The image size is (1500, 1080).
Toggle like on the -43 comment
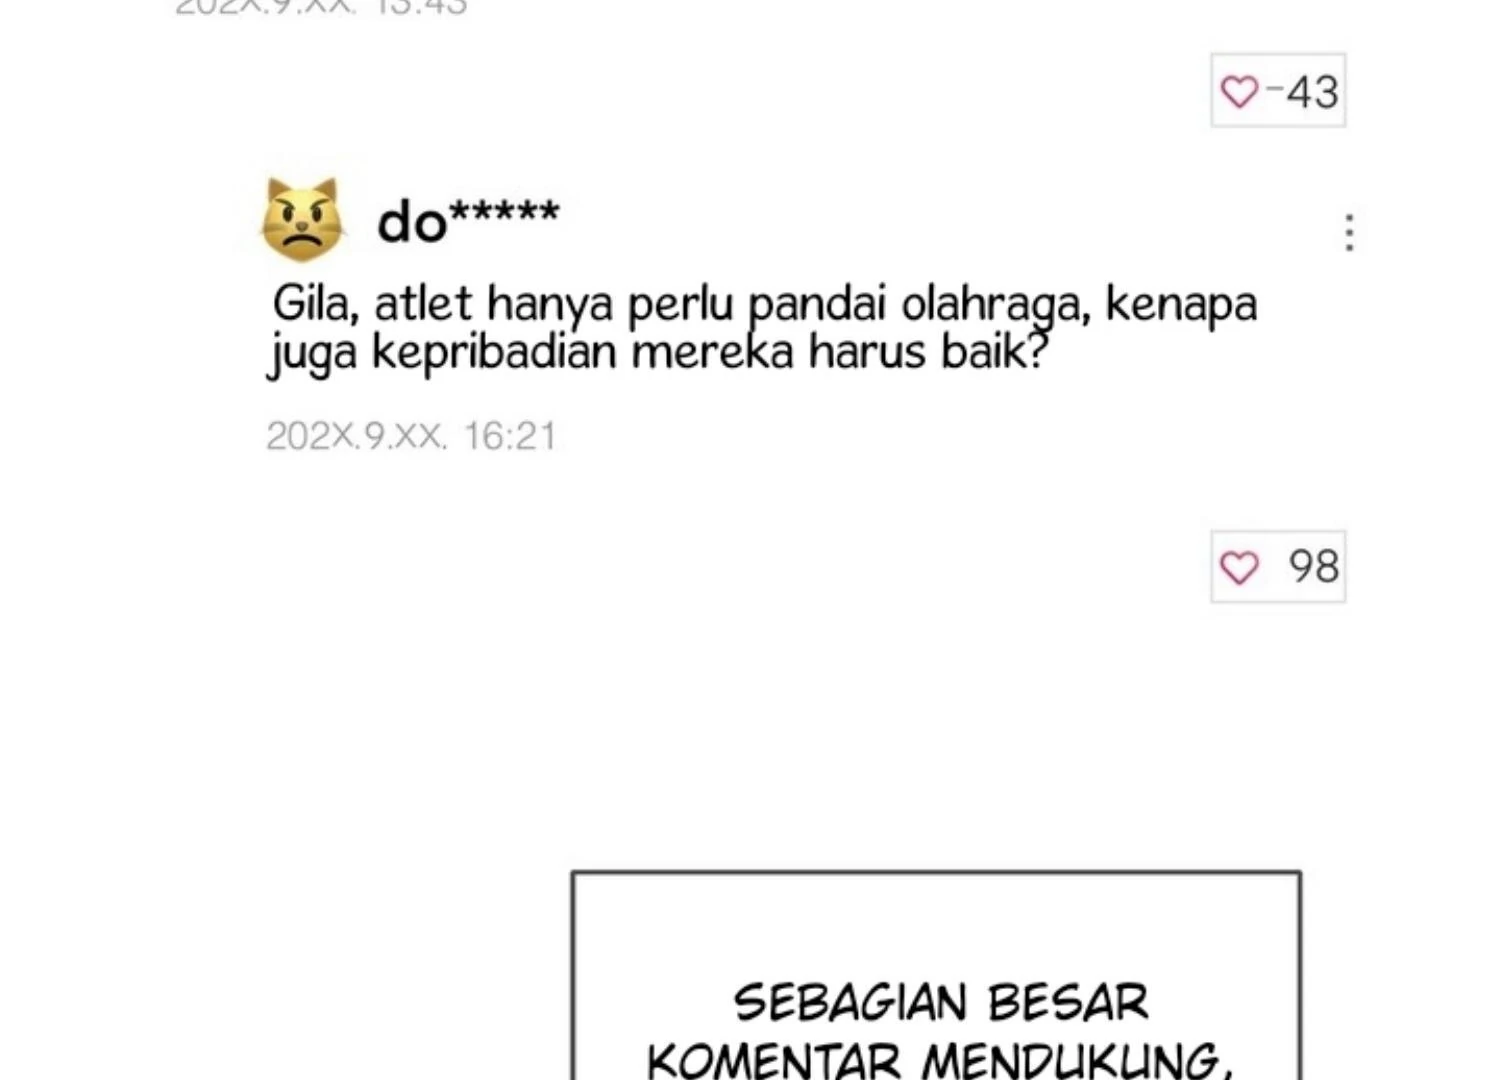coord(1278,91)
